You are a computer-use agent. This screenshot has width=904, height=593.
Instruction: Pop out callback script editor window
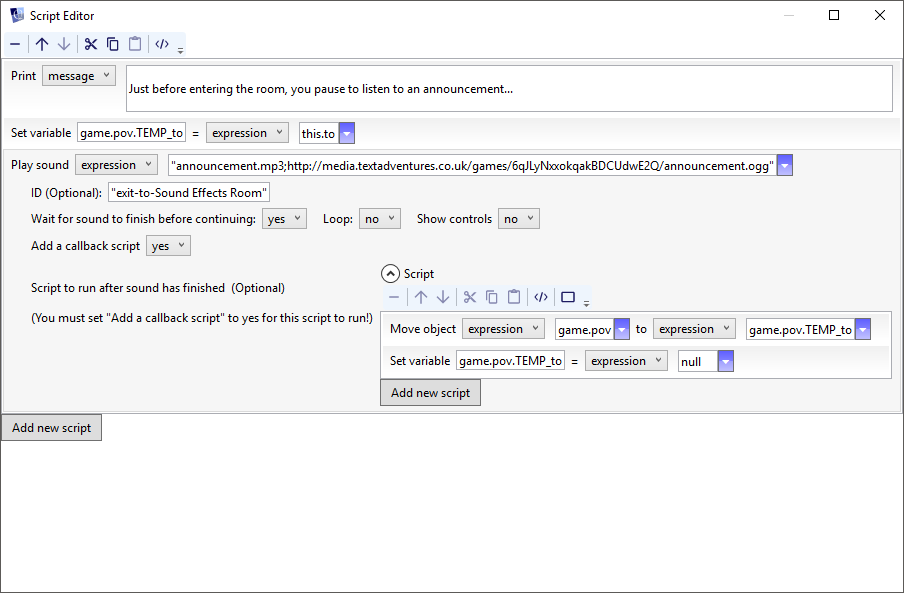568,297
